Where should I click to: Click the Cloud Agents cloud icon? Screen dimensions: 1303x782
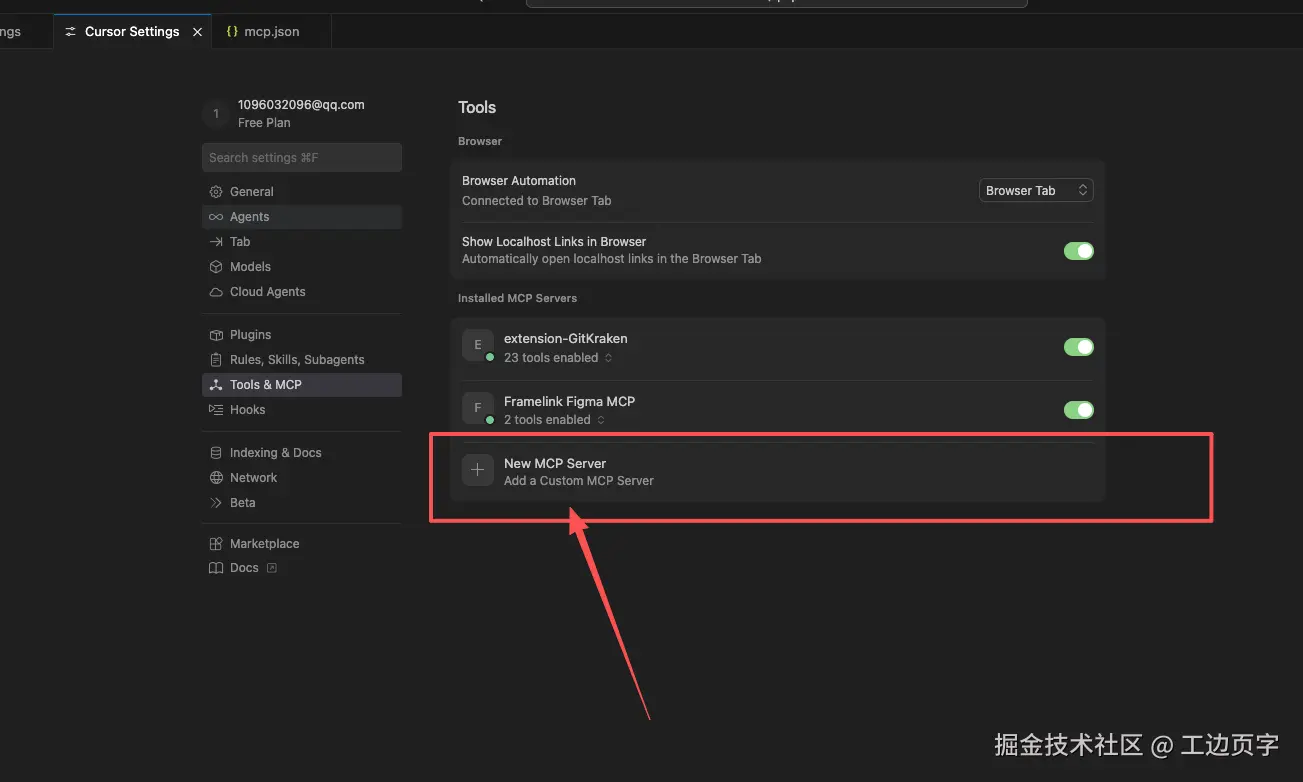coord(215,292)
